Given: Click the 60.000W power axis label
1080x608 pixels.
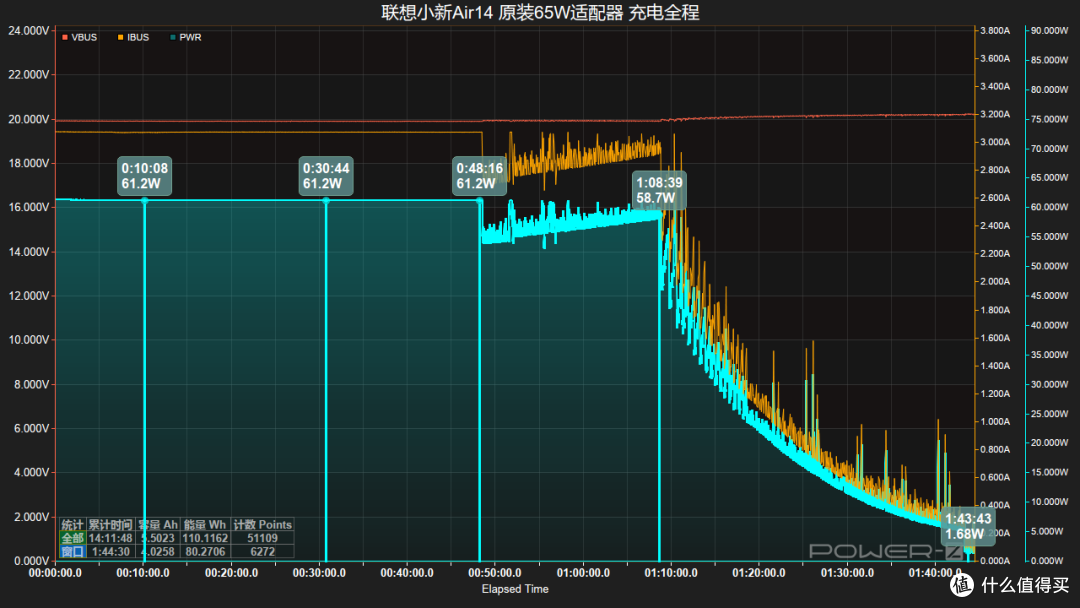Looking at the screenshot, I should click(1050, 207).
